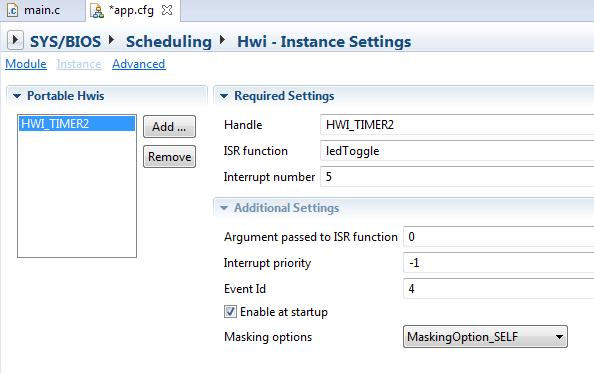Select HWI_TIMER2 in the Hwi list
The width and height of the screenshot is (594, 373).
(77, 124)
